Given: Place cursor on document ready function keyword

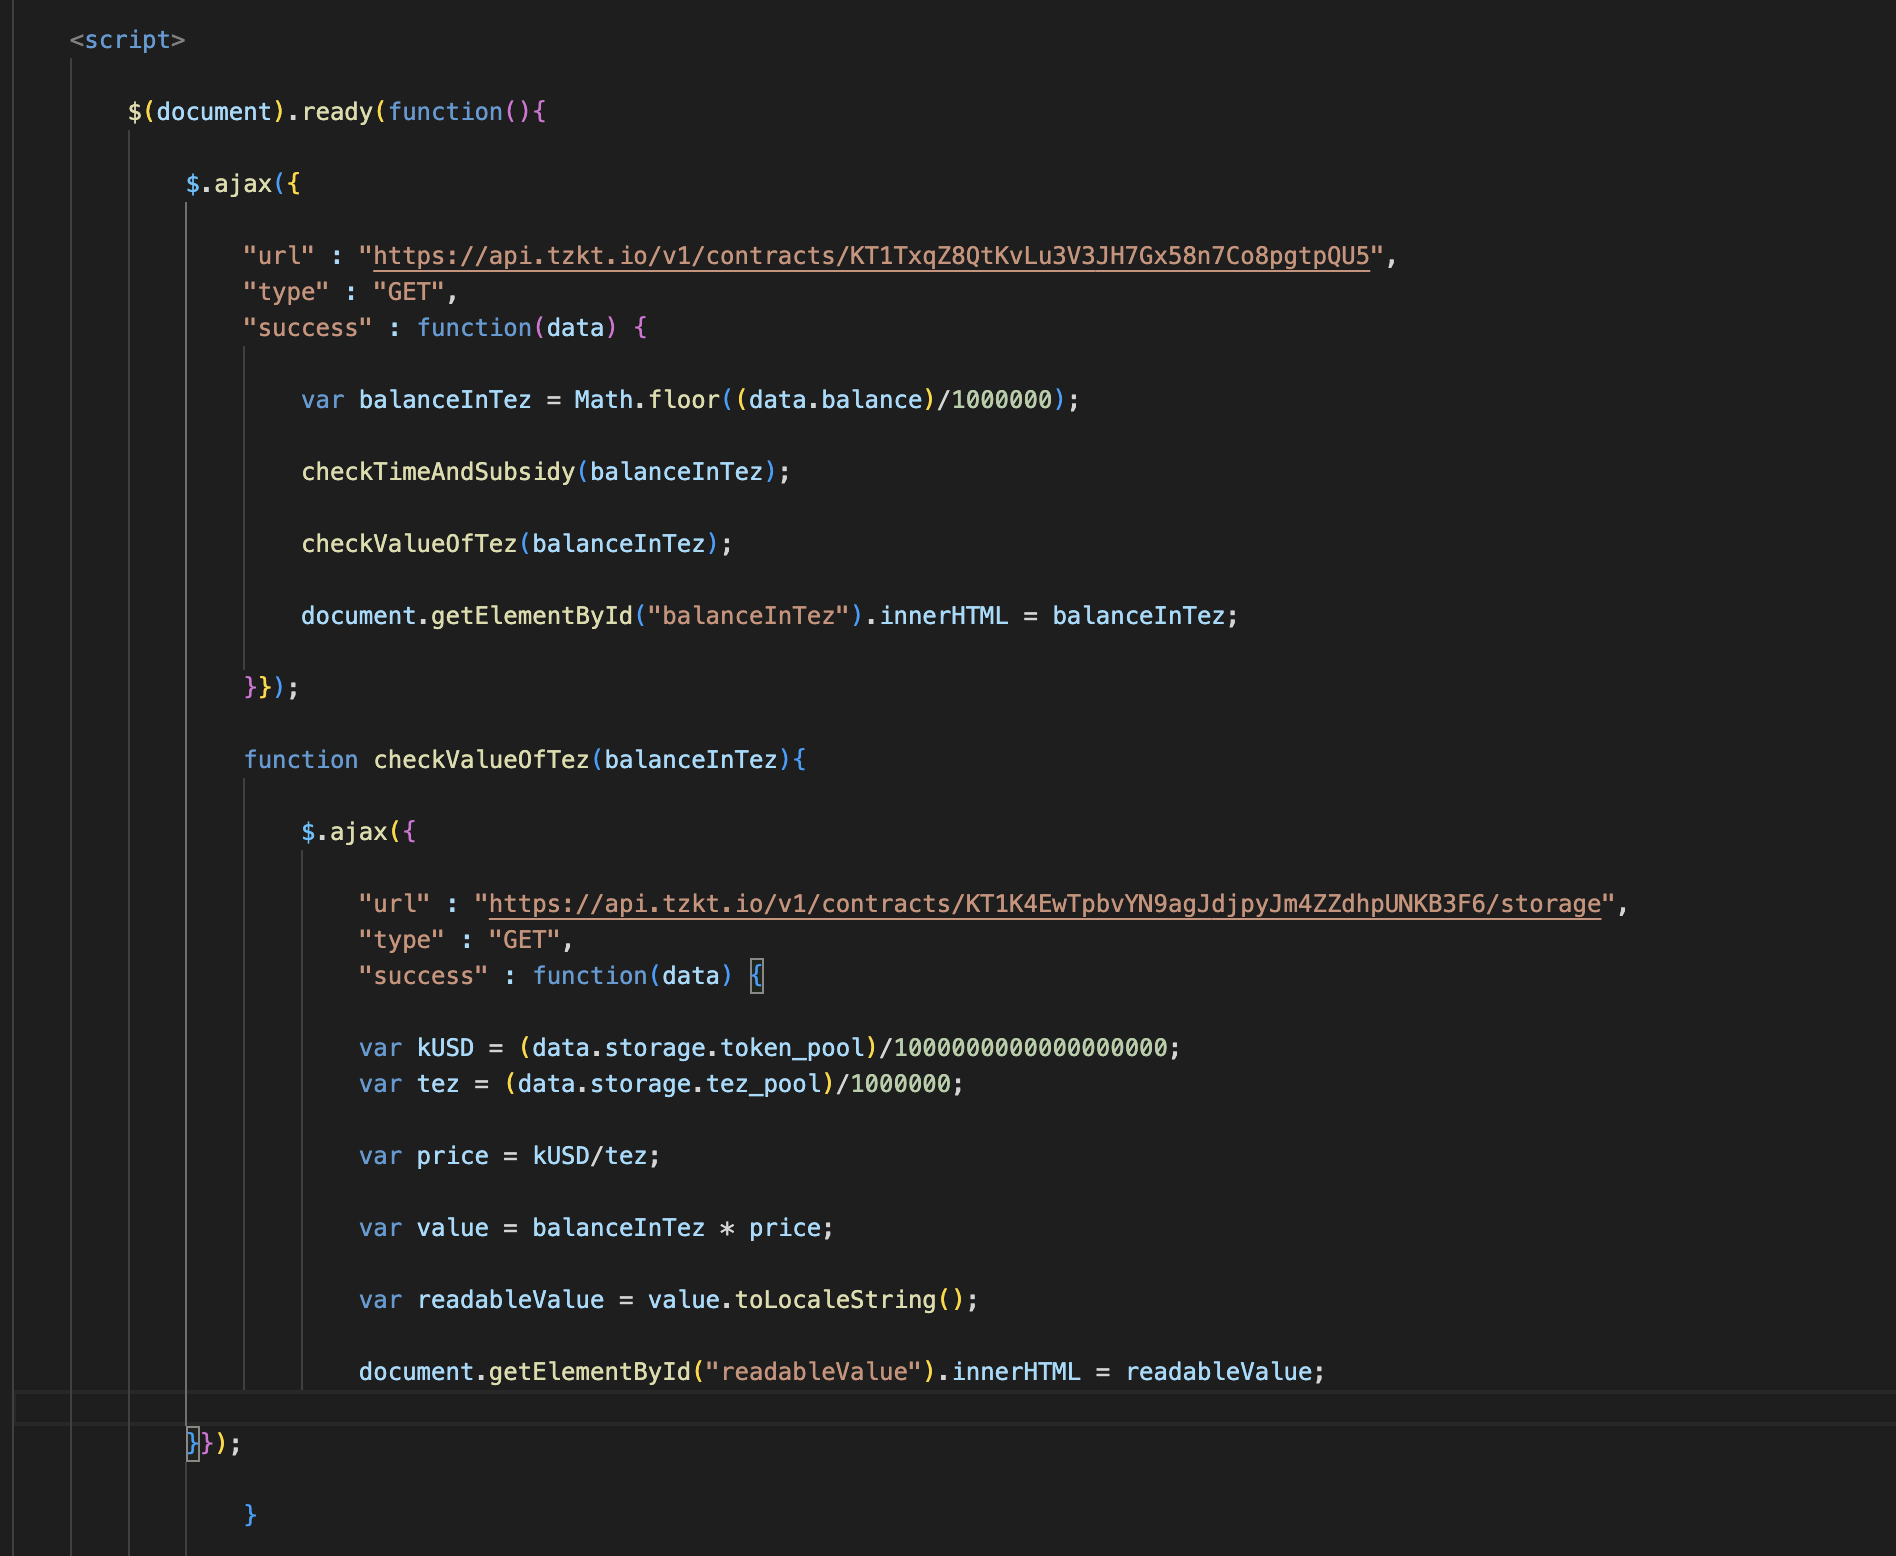Looking at the screenshot, I should (x=445, y=112).
